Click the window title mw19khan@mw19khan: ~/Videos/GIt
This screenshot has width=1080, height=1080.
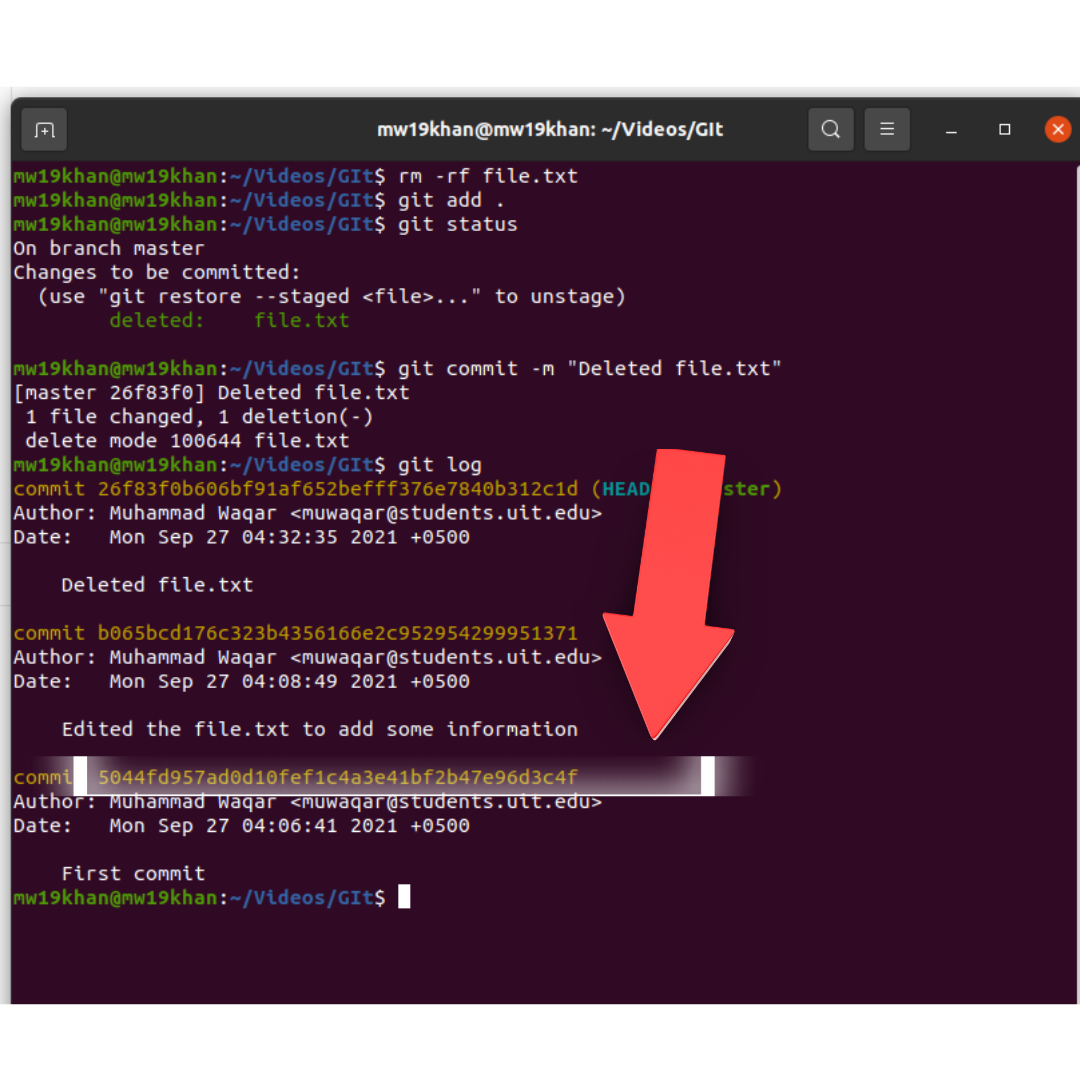point(550,129)
